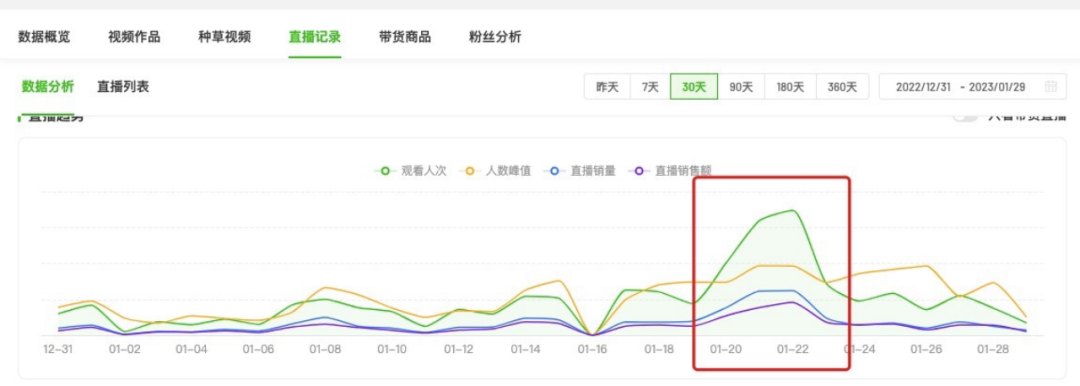Set range to 360天

[x=842, y=87]
